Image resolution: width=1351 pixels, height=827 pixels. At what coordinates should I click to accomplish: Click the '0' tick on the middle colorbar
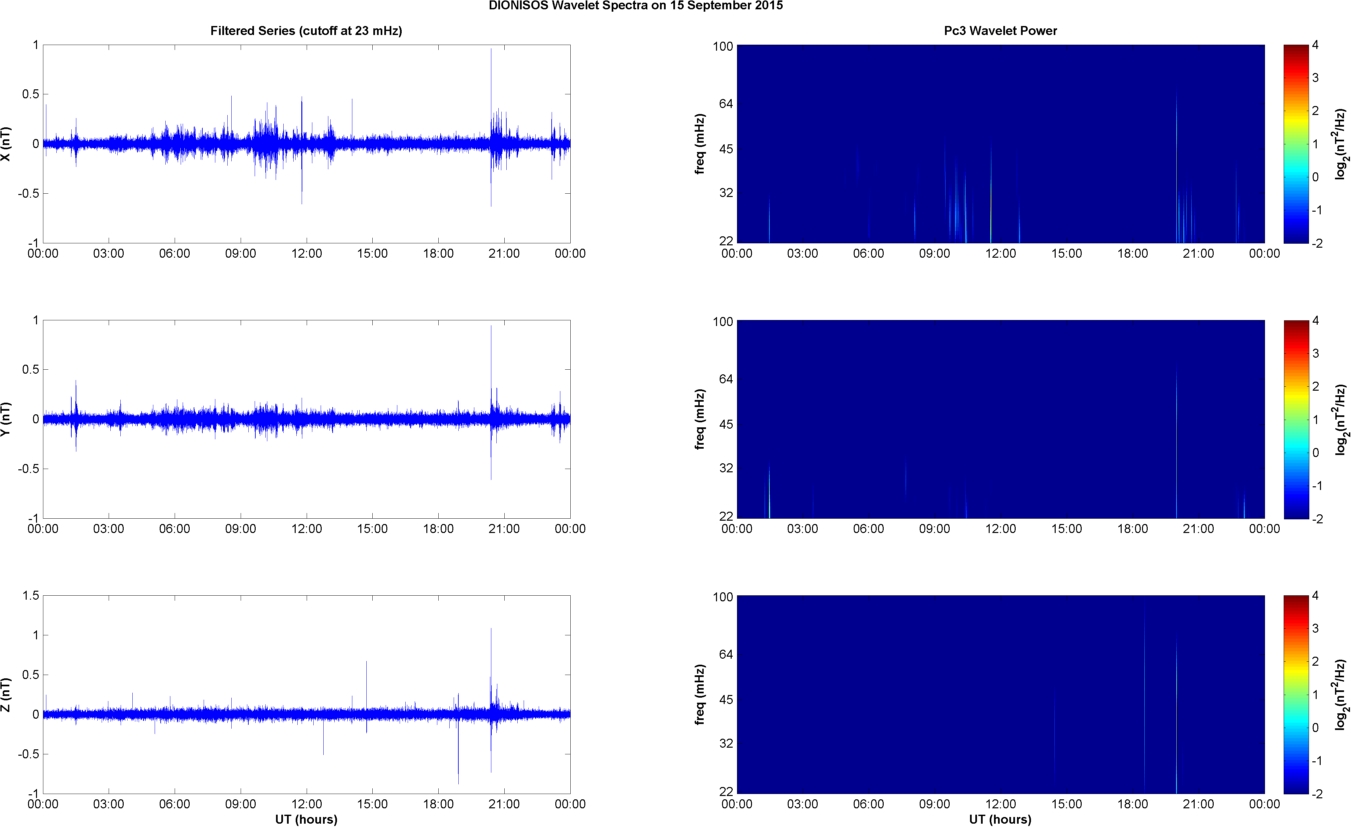click(x=1315, y=452)
